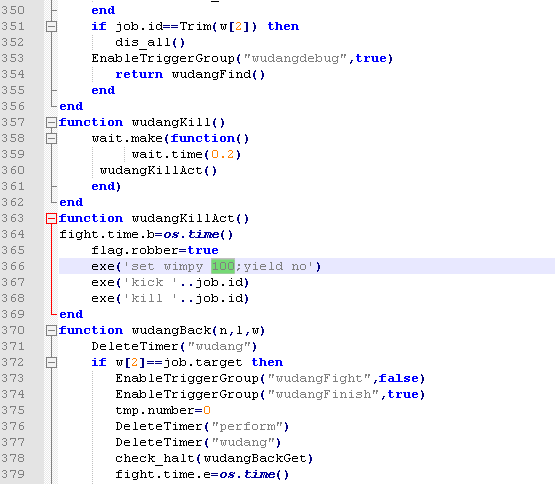Click the tmp.number=0 statement
555x484 pixels.
(x=163, y=410)
